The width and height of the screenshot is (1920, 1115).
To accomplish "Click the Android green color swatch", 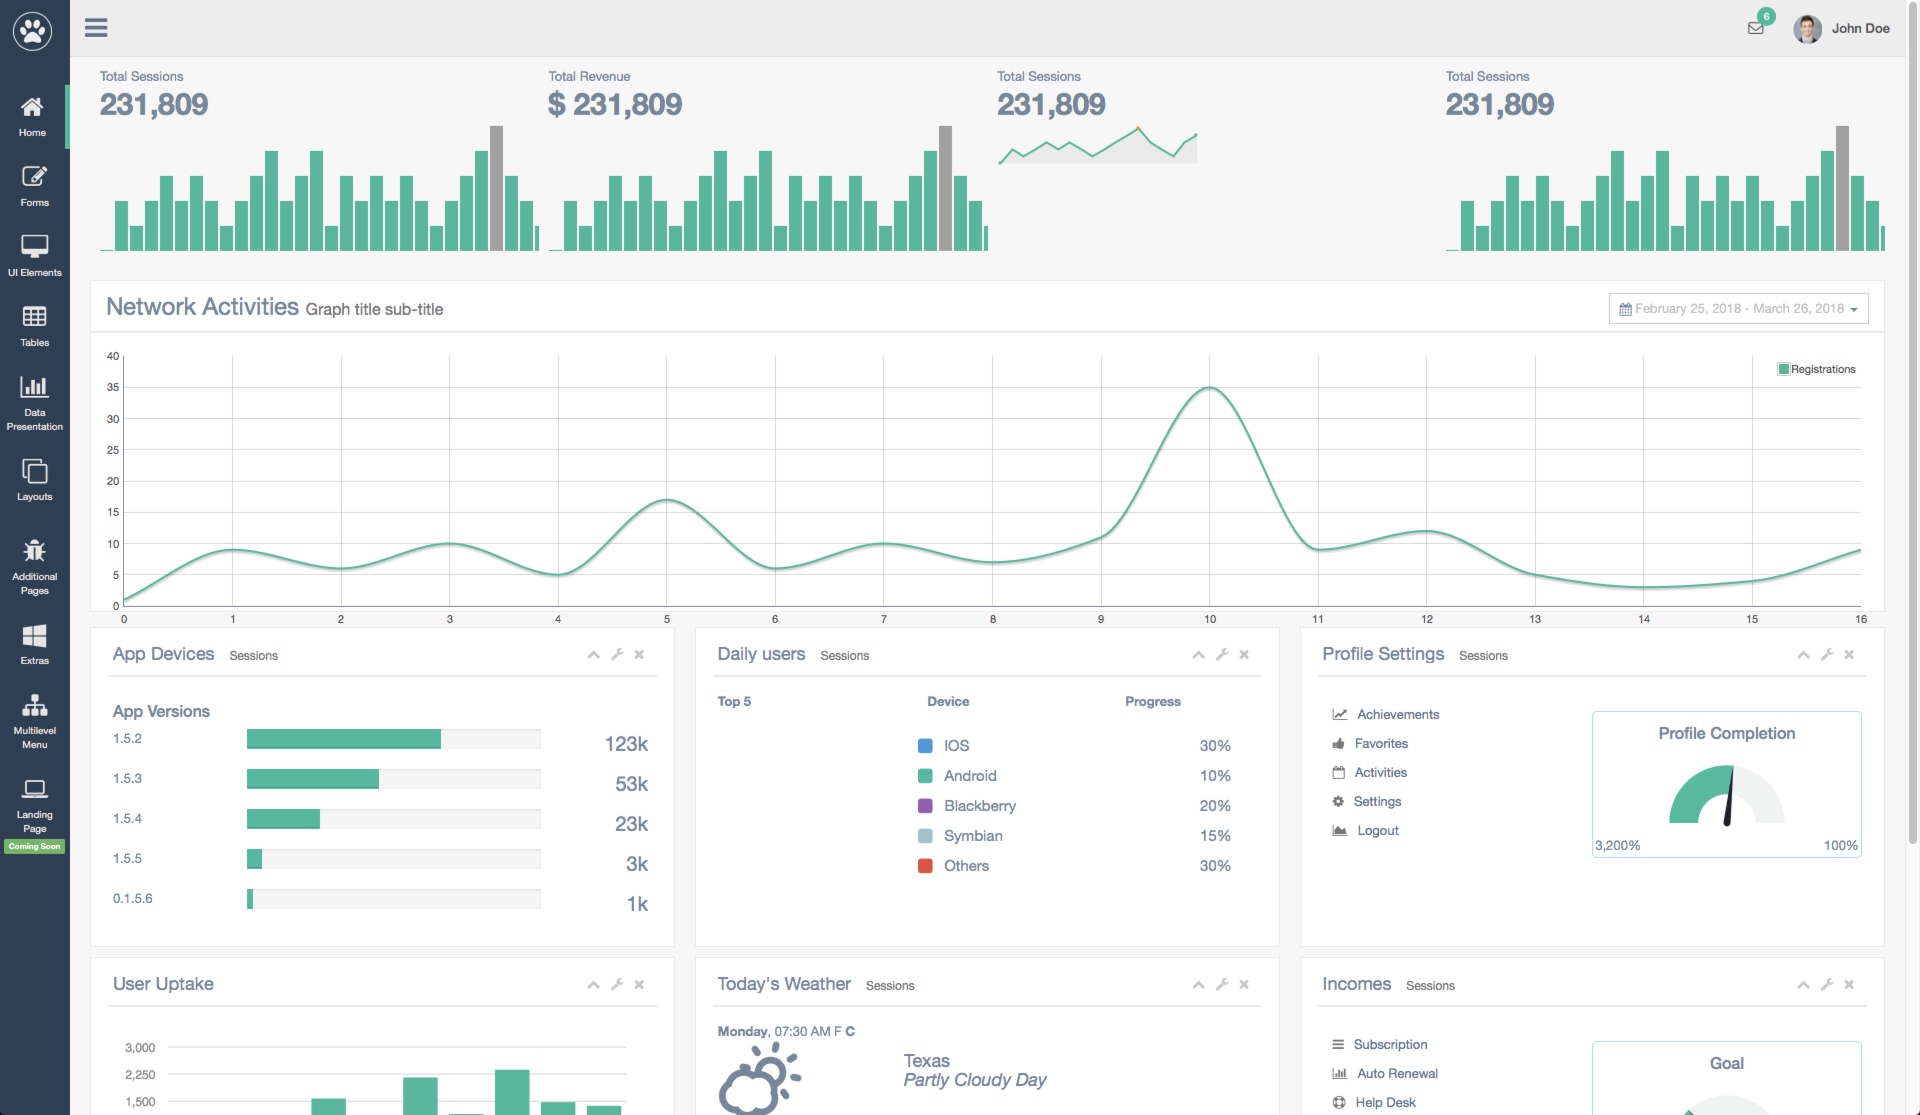I will click(925, 776).
